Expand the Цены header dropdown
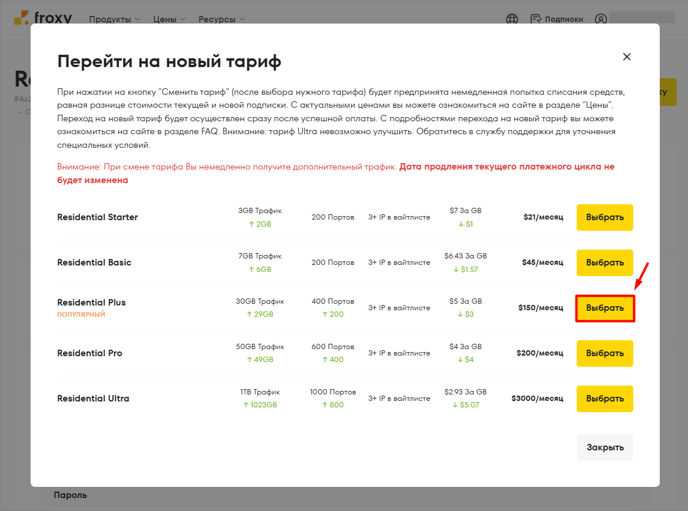This screenshot has height=511, width=688. click(169, 19)
